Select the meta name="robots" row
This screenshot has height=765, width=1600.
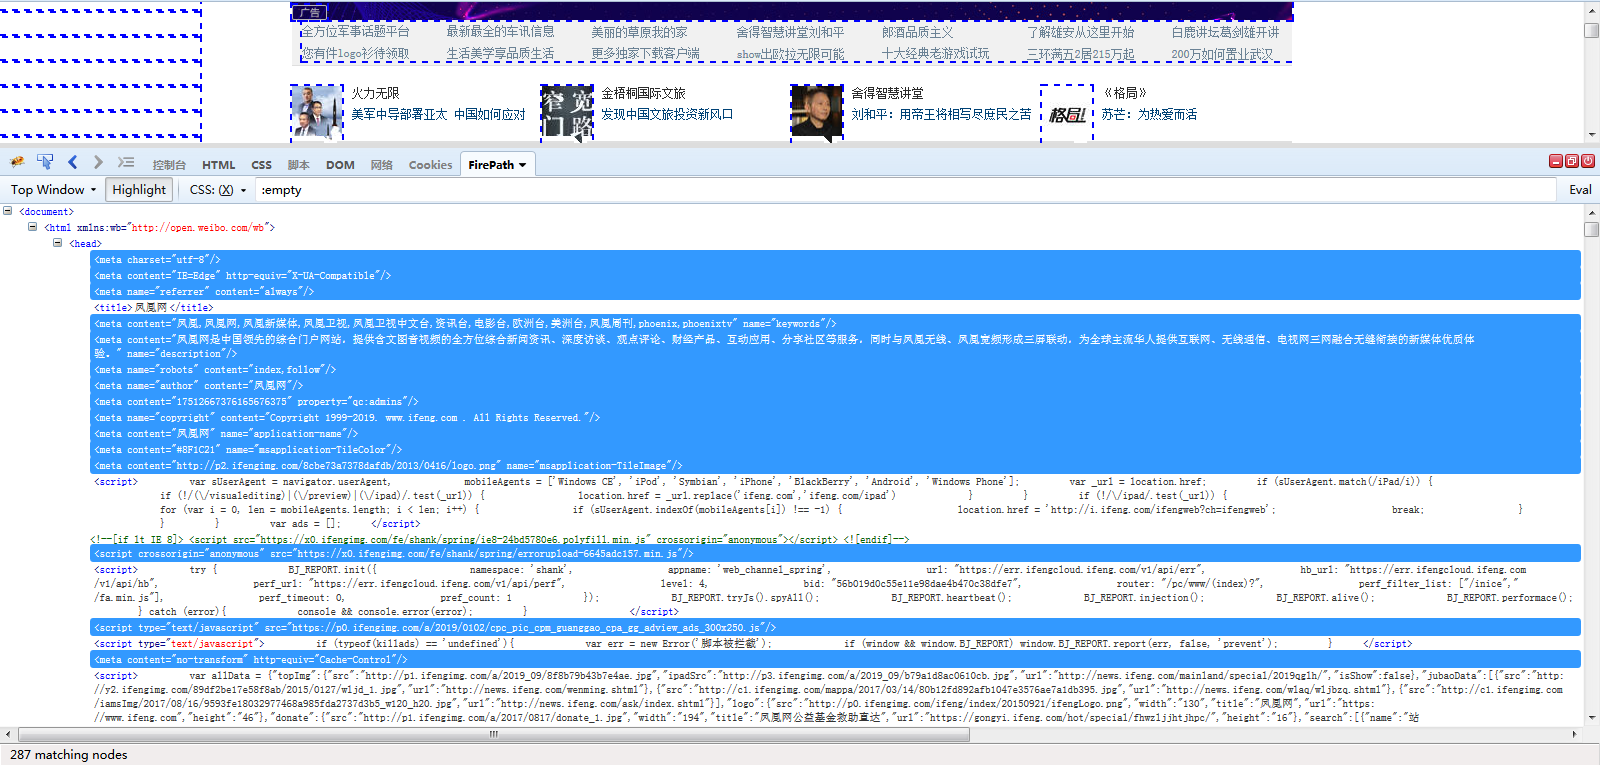836,369
